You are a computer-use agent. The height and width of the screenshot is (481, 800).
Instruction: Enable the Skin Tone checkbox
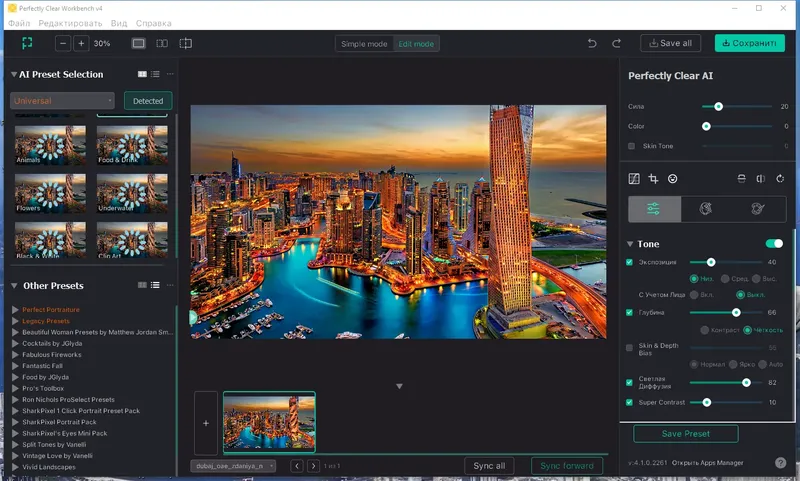[631, 146]
